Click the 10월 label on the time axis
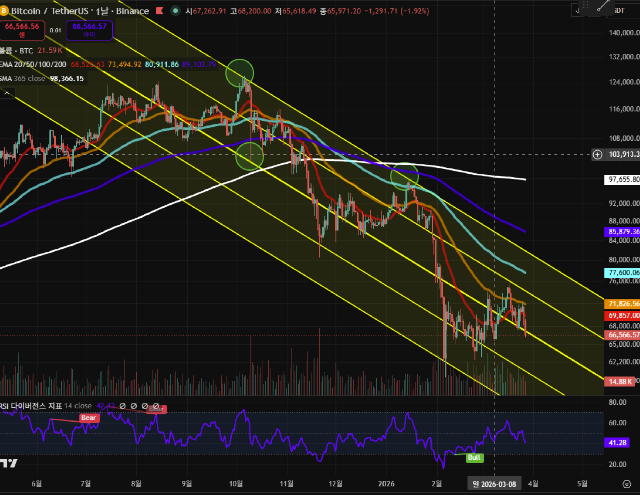The width and height of the screenshot is (640, 495). click(236, 484)
